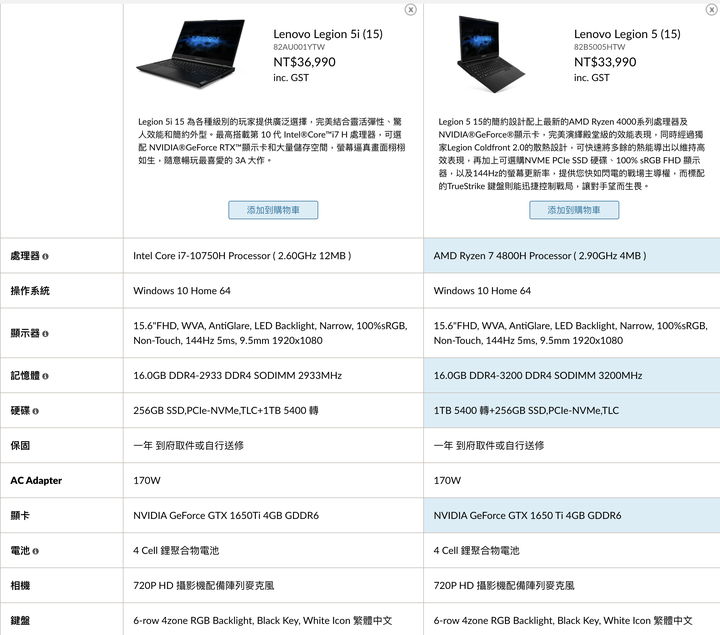Image resolution: width=720 pixels, height=635 pixels.
Task: Click 16.0GB DDR4-3200 memory cell
Action: (x=572, y=376)
